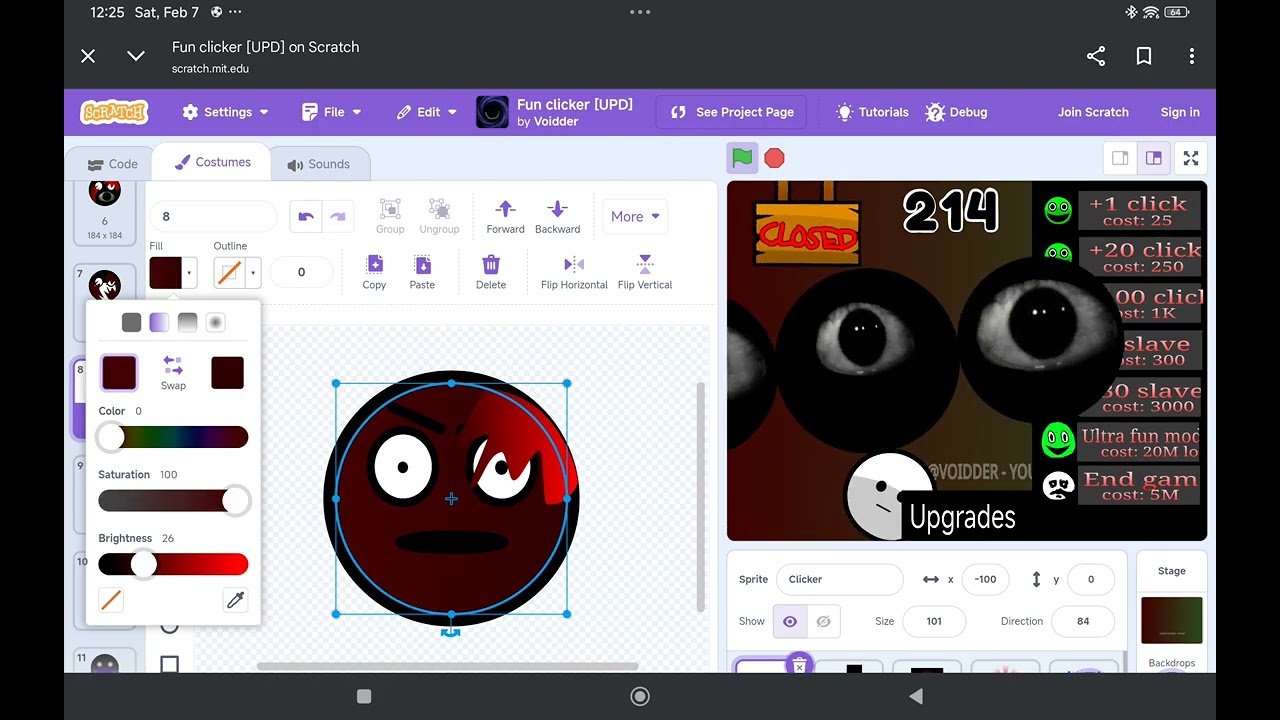Click Join Scratch link
1280x720 pixels.
(1093, 112)
